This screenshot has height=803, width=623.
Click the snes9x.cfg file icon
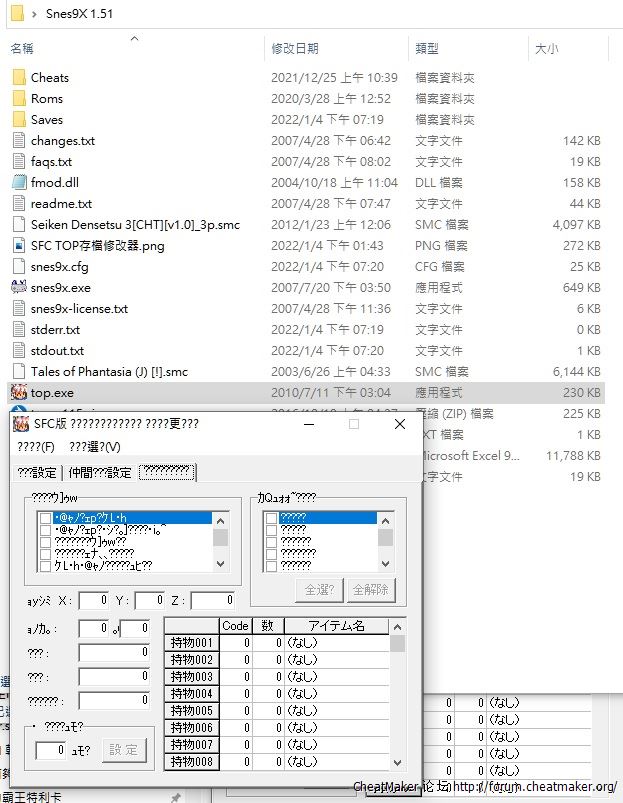[18, 267]
